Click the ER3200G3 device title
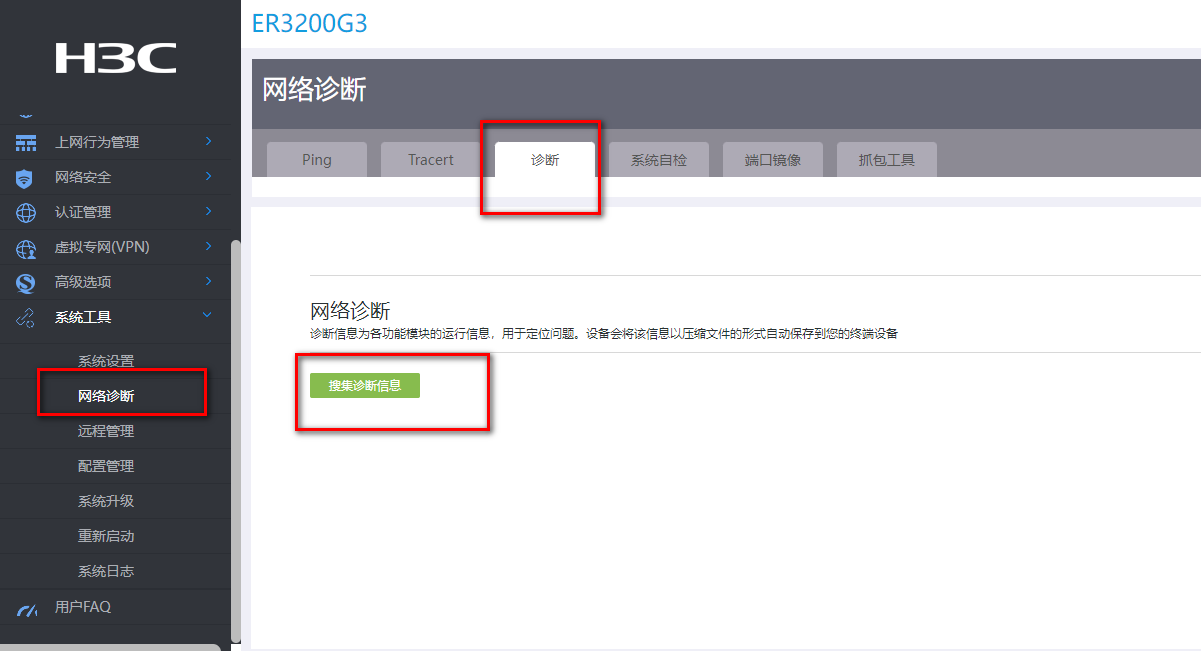The width and height of the screenshot is (1201, 651). [x=310, y=23]
